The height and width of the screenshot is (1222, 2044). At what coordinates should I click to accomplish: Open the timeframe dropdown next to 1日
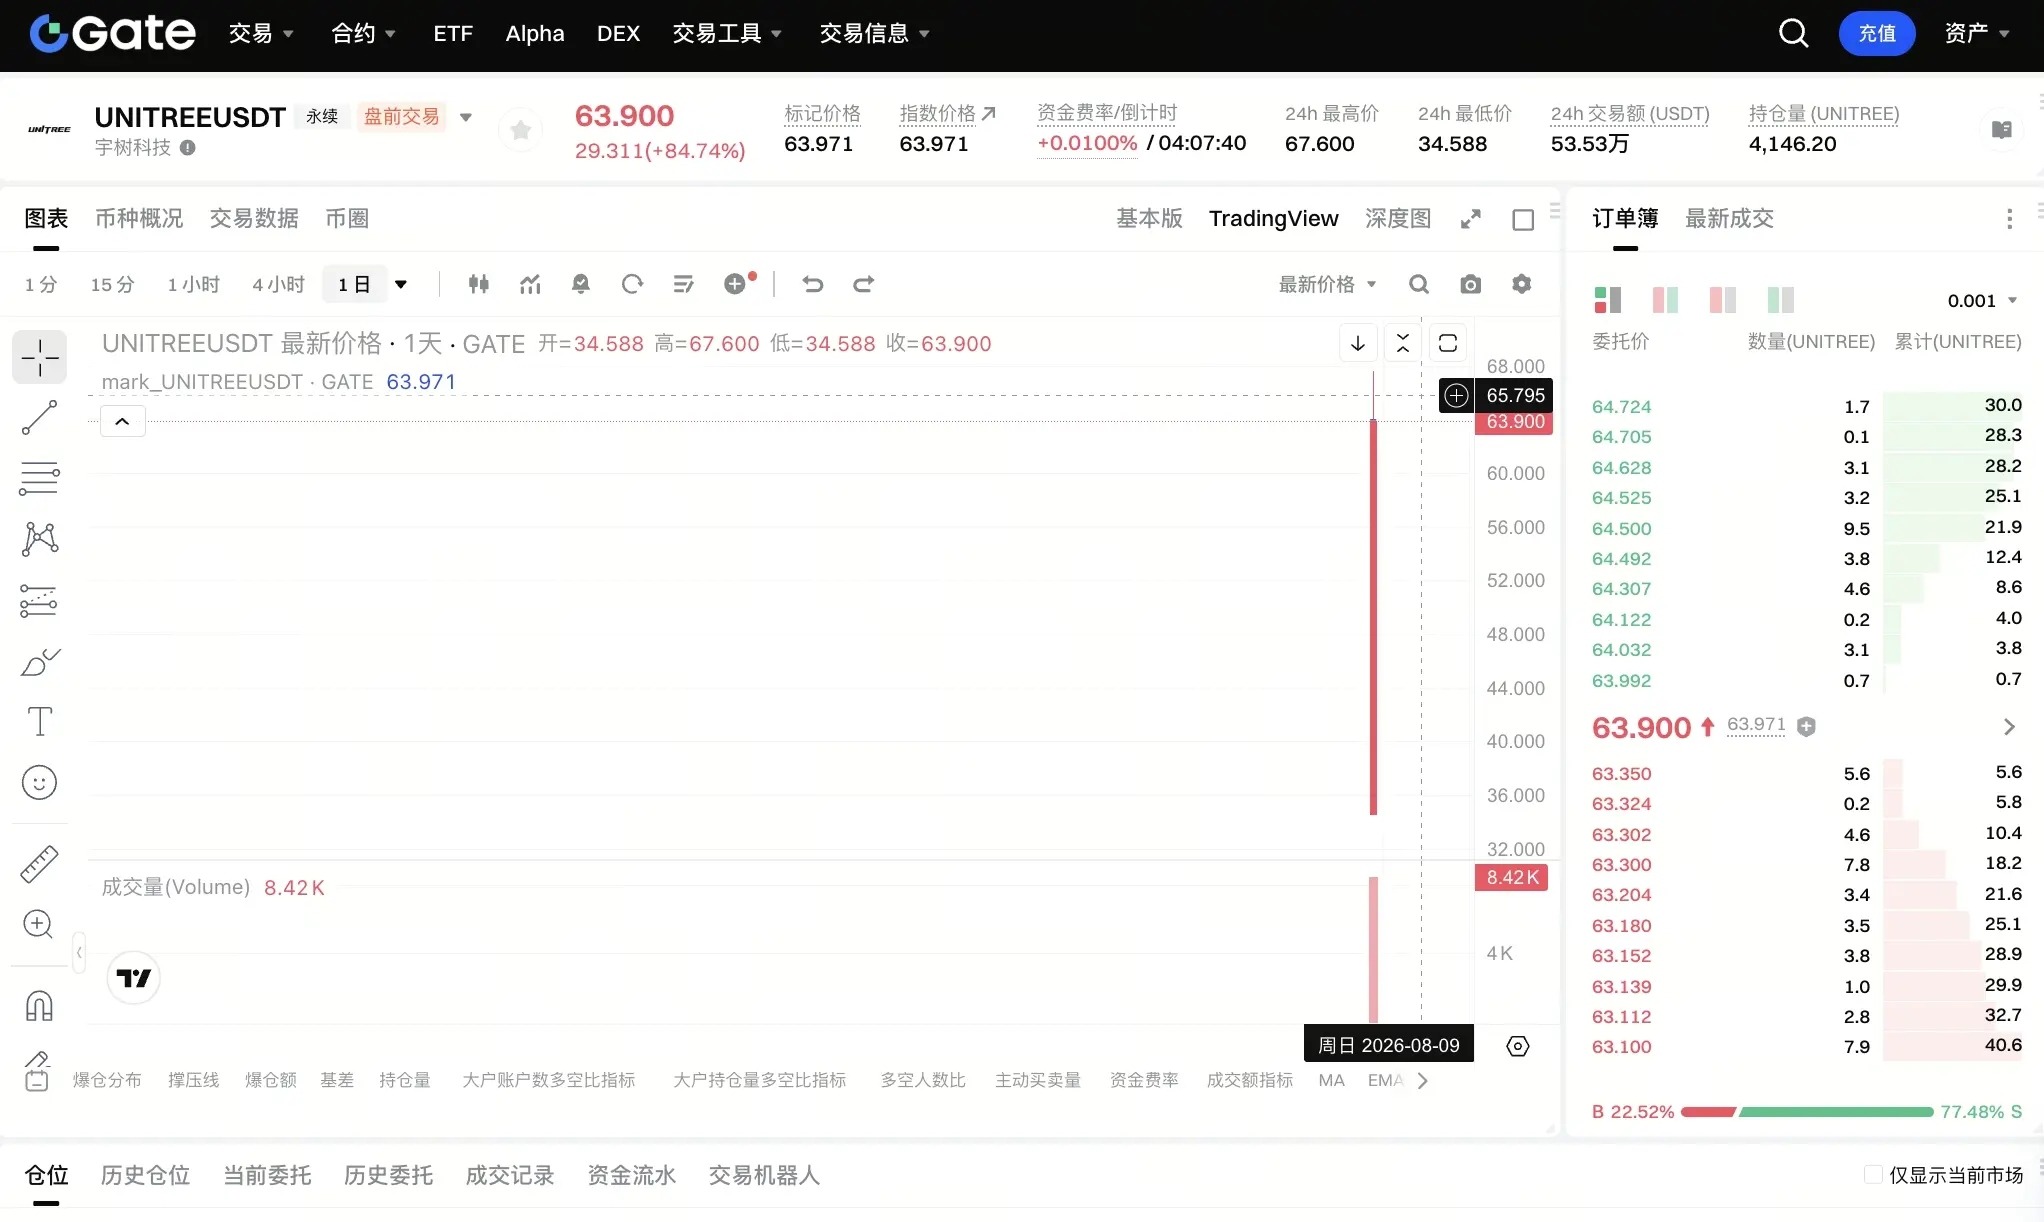[401, 285]
